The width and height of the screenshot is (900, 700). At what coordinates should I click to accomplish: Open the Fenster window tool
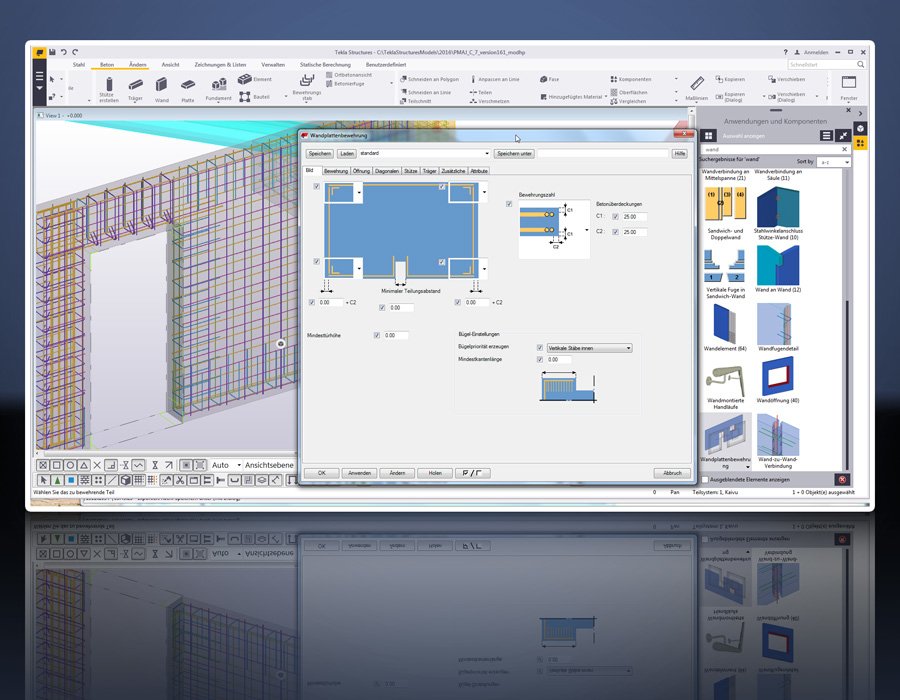[849, 88]
